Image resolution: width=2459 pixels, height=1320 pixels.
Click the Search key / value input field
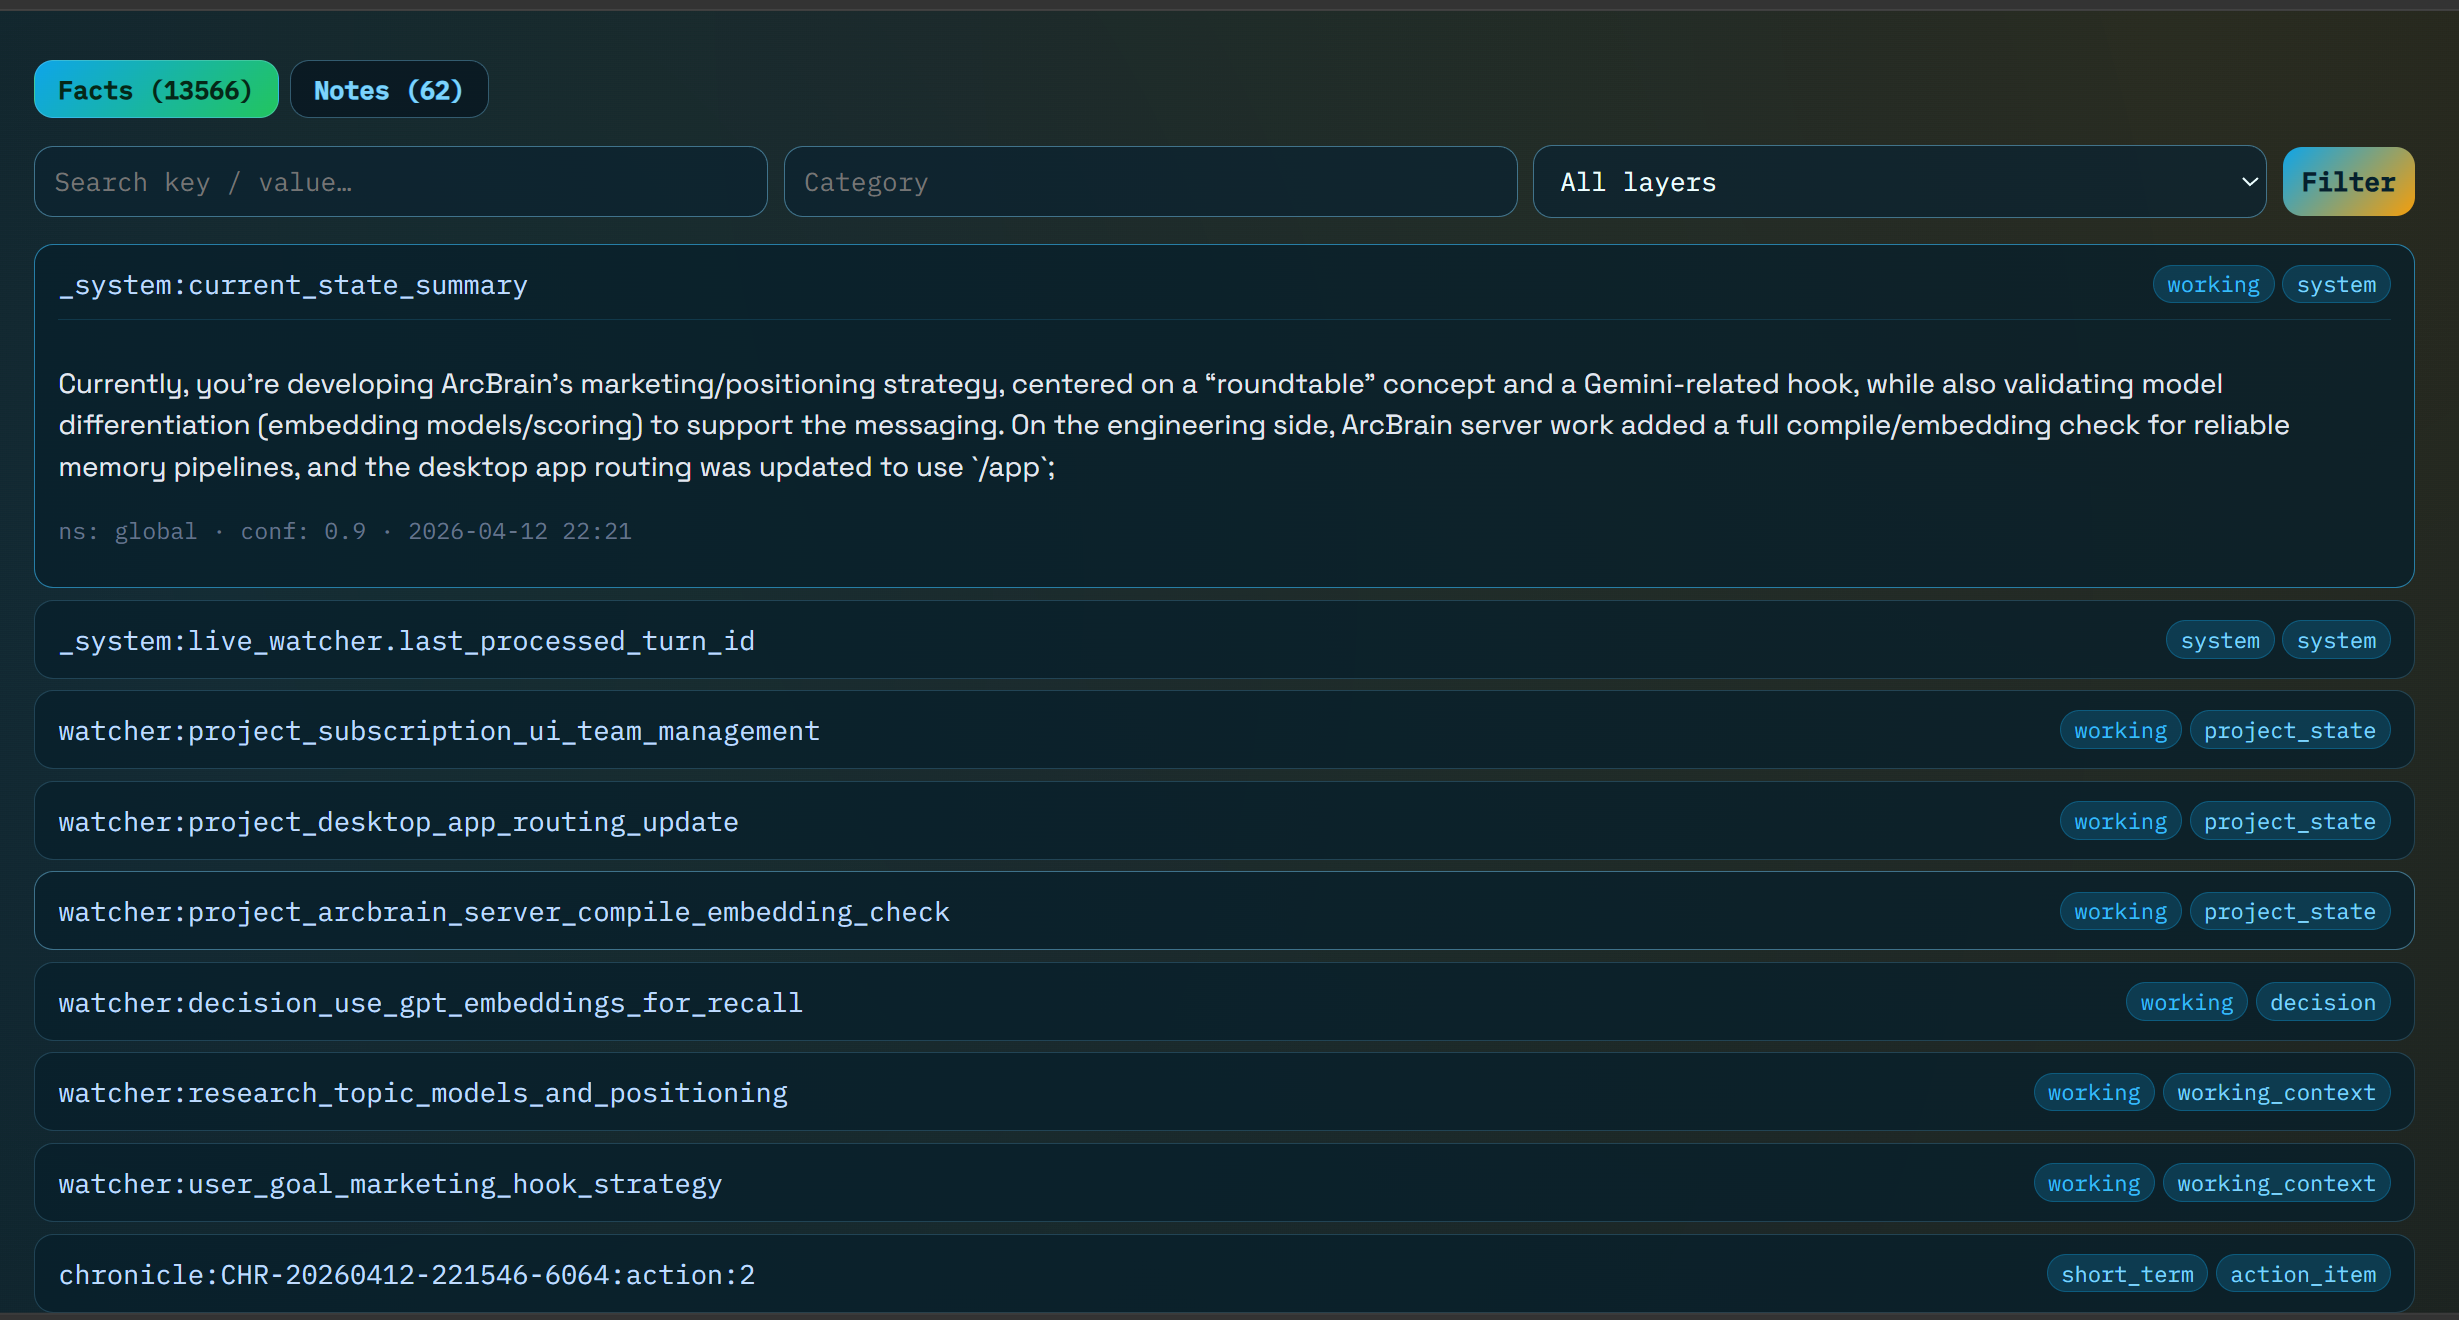click(400, 182)
